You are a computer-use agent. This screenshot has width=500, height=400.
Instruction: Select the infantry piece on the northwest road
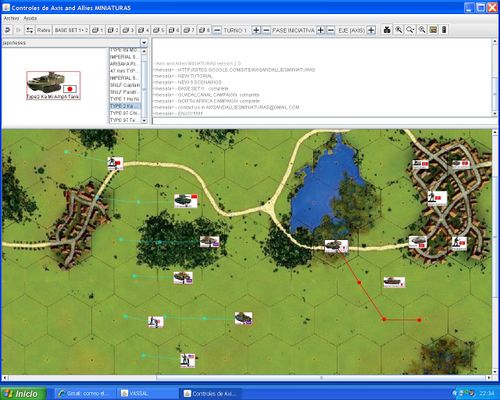point(115,163)
